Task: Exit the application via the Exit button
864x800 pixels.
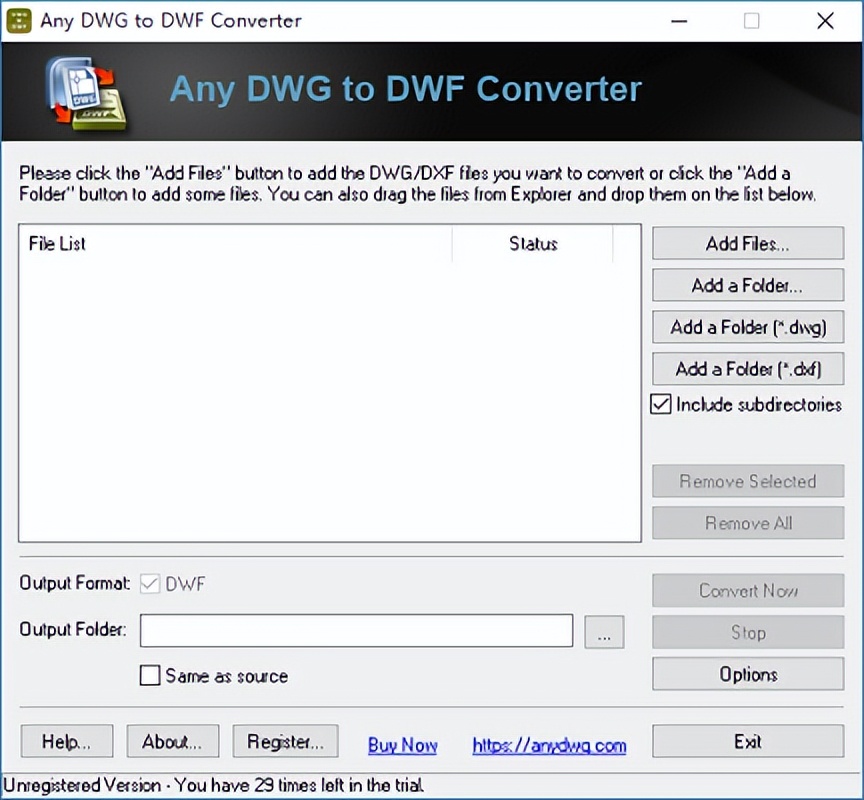Action: point(748,741)
